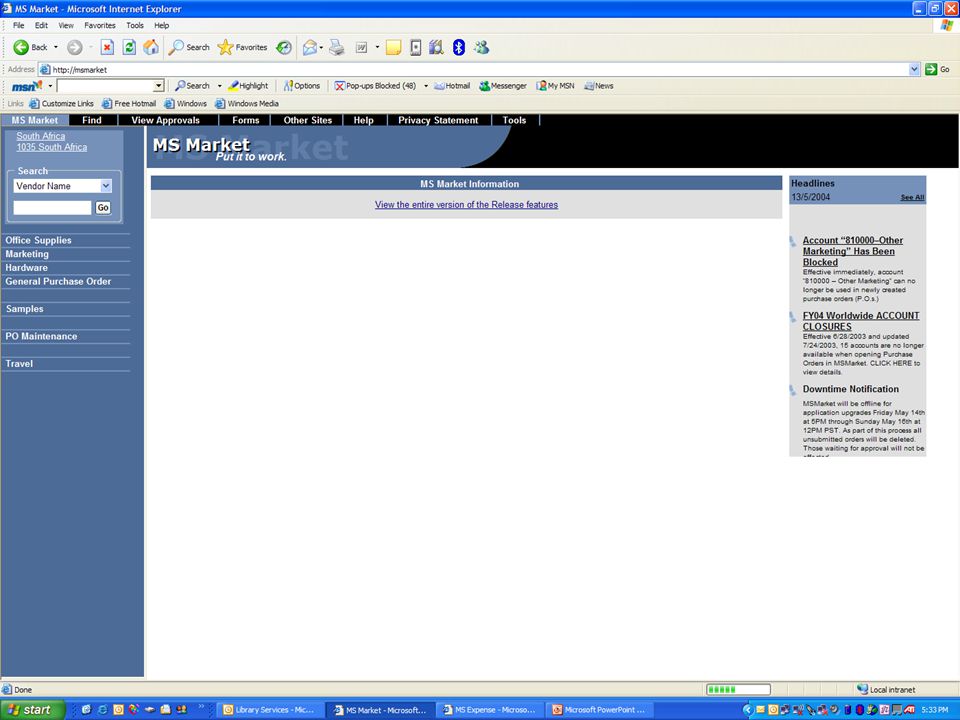Viewport: 960px width, 720px height.
Task: Click the Go button beside address bar
Action: click(937, 69)
